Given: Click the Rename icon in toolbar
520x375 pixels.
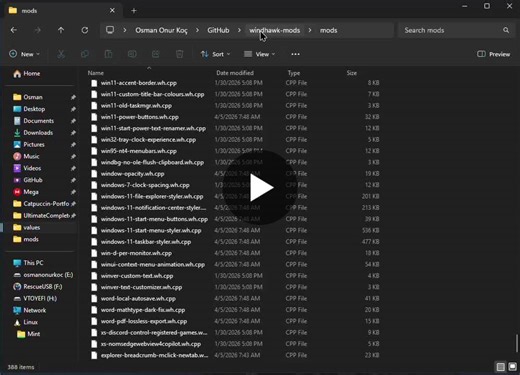Looking at the screenshot, I should (x=132, y=54).
